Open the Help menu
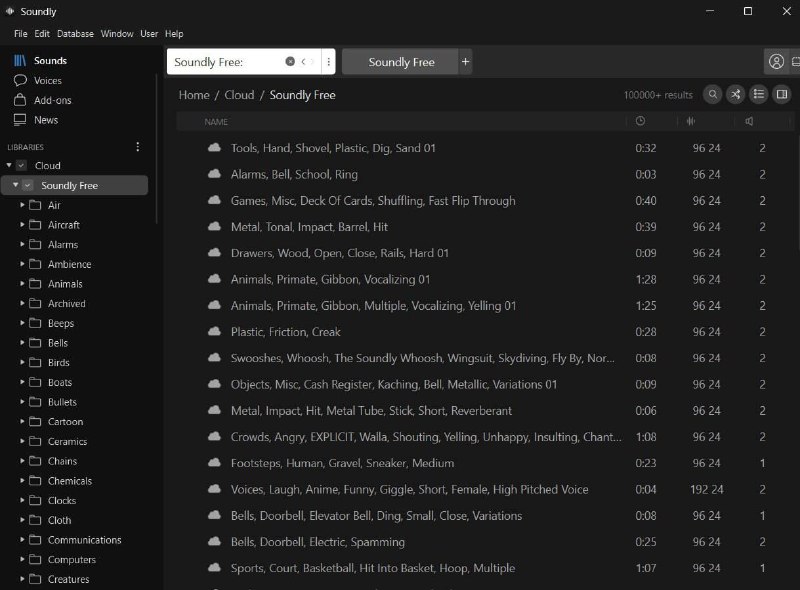Image resolution: width=800 pixels, height=590 pixels. tap(174, 34)
